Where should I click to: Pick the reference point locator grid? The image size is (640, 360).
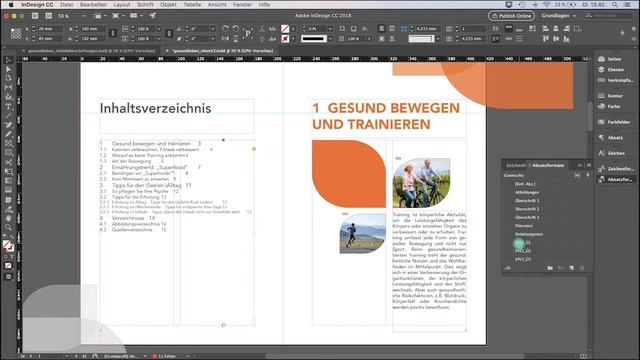click(16, 33)
